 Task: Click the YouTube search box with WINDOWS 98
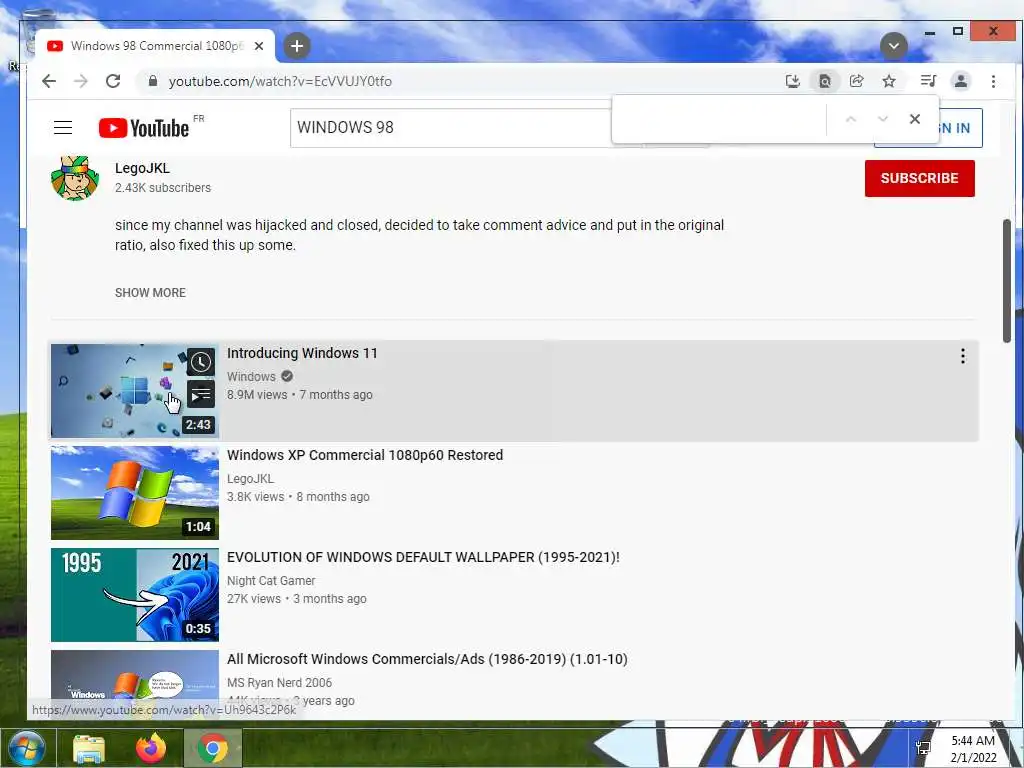(451, 127)
